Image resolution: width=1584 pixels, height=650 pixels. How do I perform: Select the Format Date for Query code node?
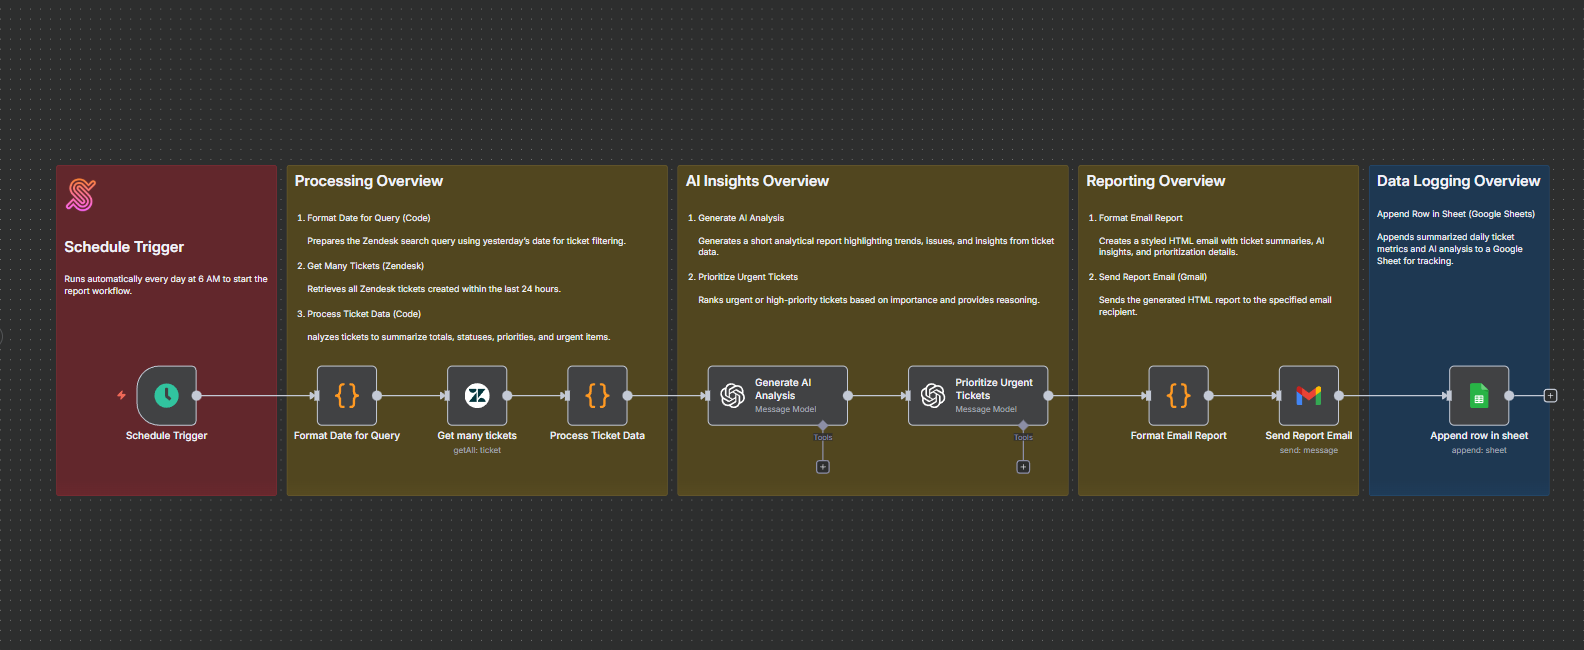(346, 395)
